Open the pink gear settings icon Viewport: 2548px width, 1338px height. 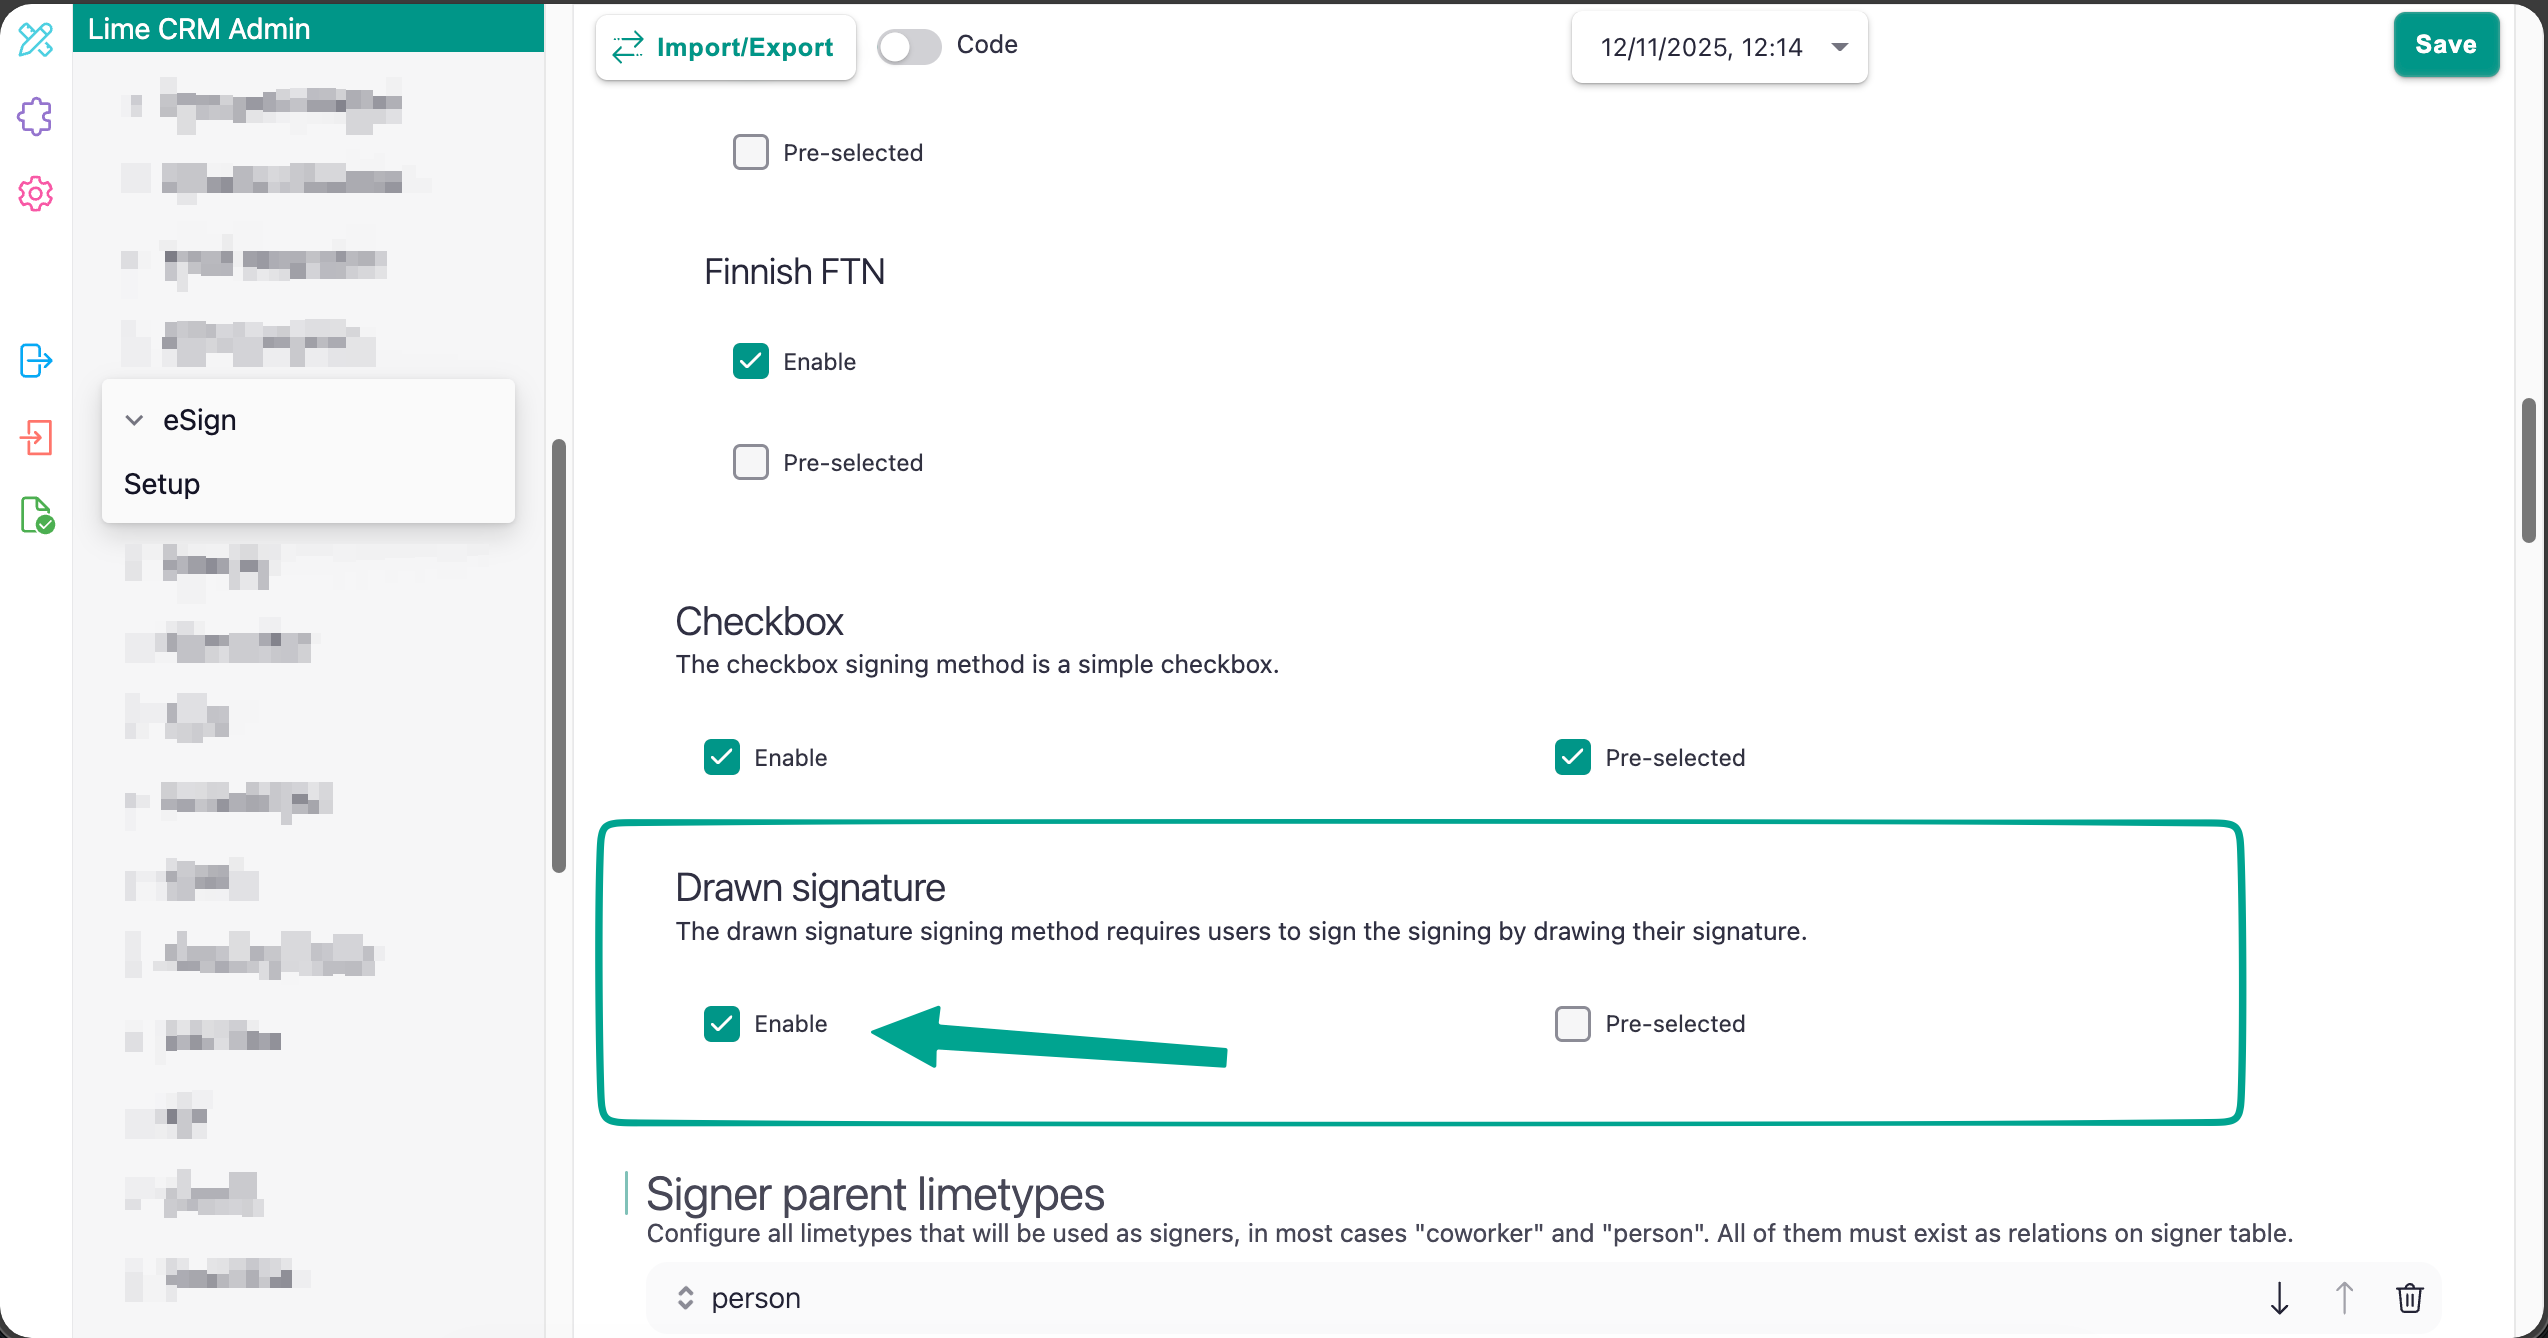36,194
